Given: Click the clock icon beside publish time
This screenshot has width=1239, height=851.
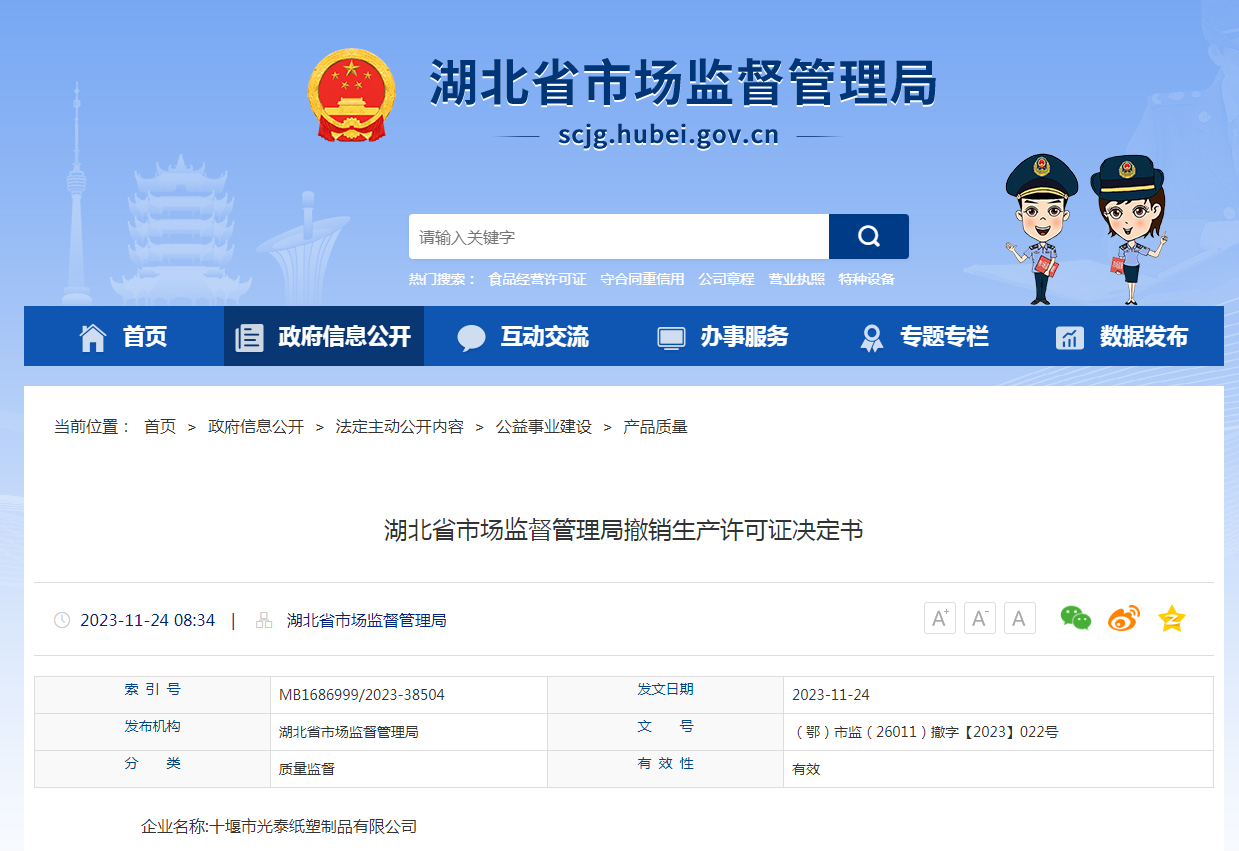Looking at the screenshot, I should pos(62,620).
